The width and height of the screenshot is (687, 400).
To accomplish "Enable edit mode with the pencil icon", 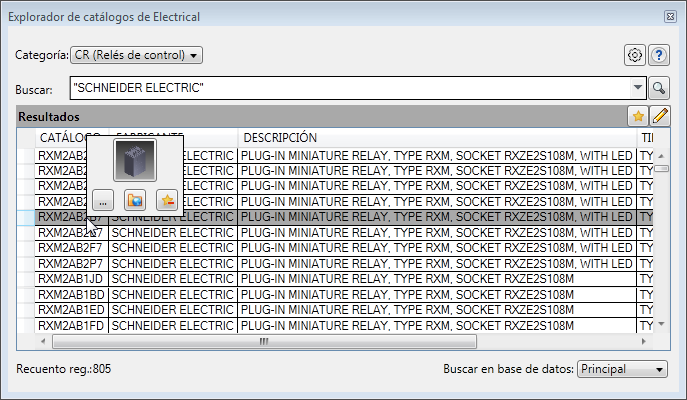I will click(x=660, y=116).
